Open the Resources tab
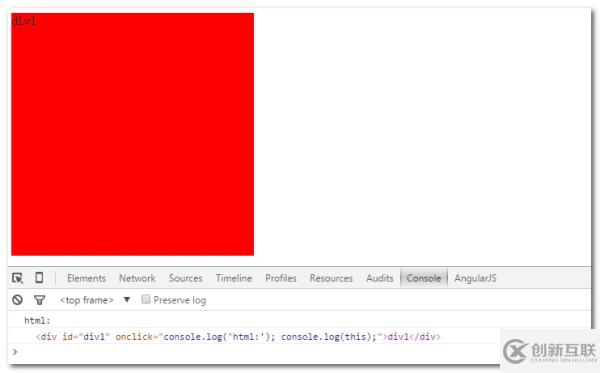This screenshot has width=600, height=373. click(331, 278)
